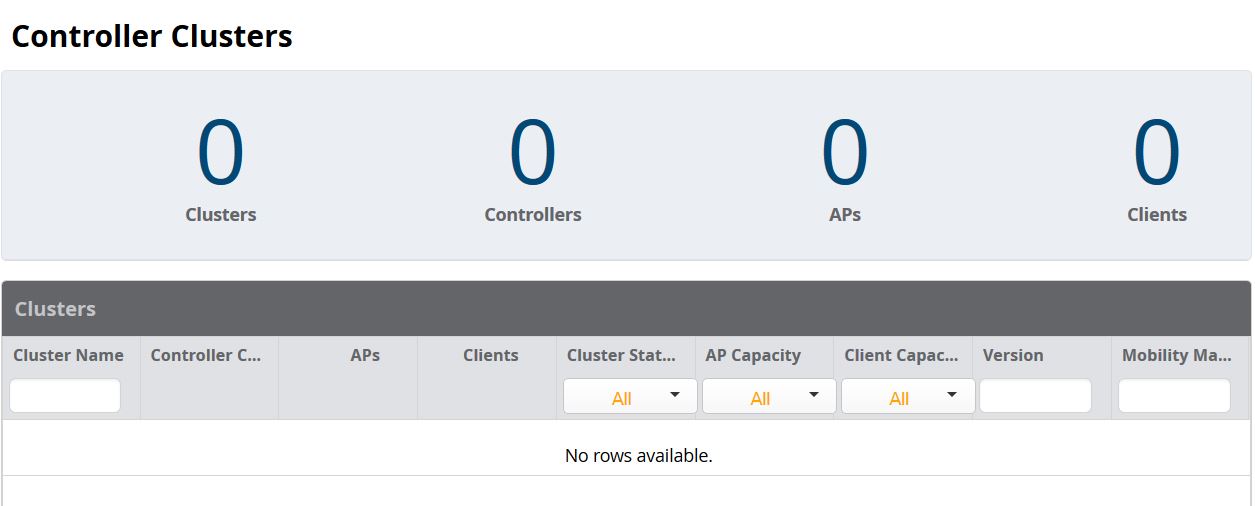1255x506 pixels.
Task: Select the APs count summary tile
Action: [x=845, y=168]
